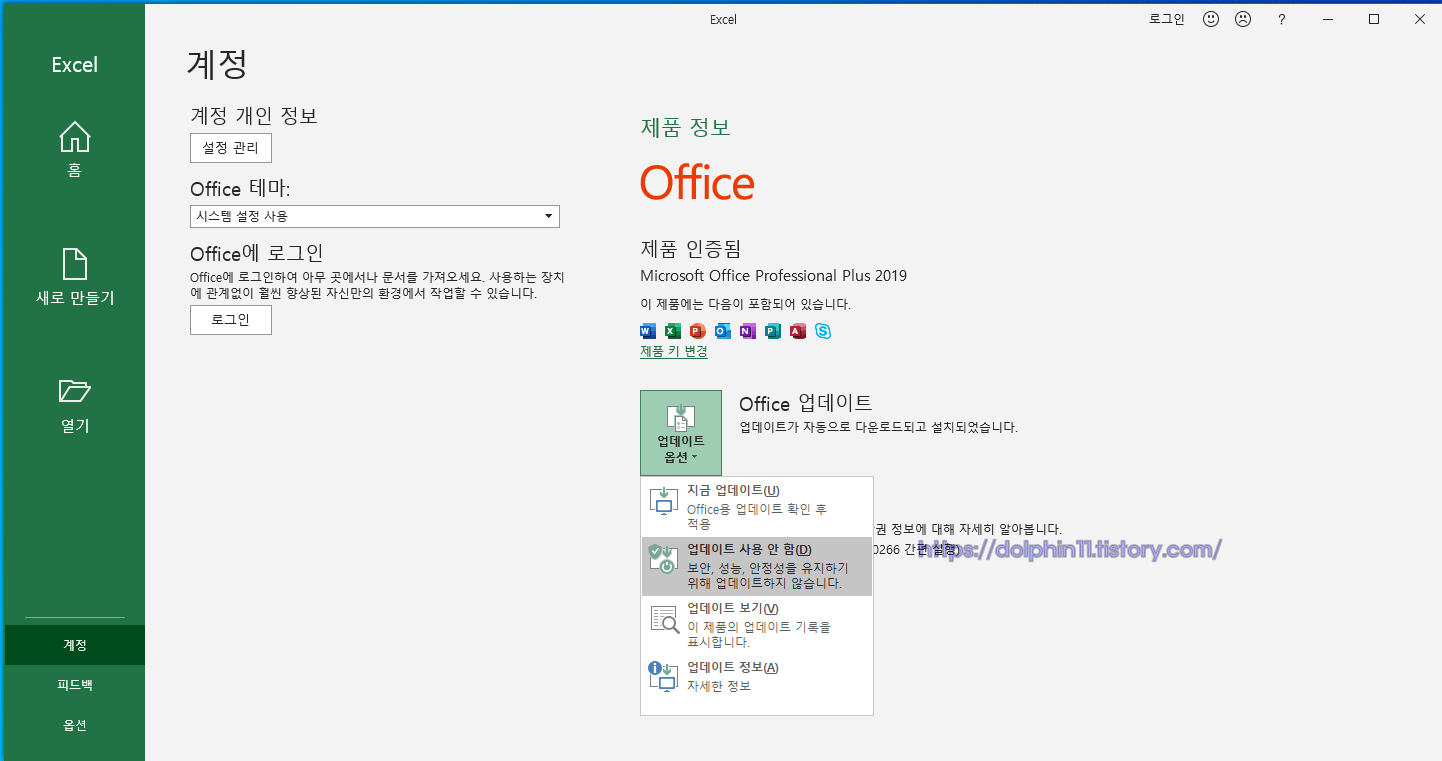Choose 업데이트 보기(V) menu entry
This screenshot has width=1442, height=761.
[757, 625]
